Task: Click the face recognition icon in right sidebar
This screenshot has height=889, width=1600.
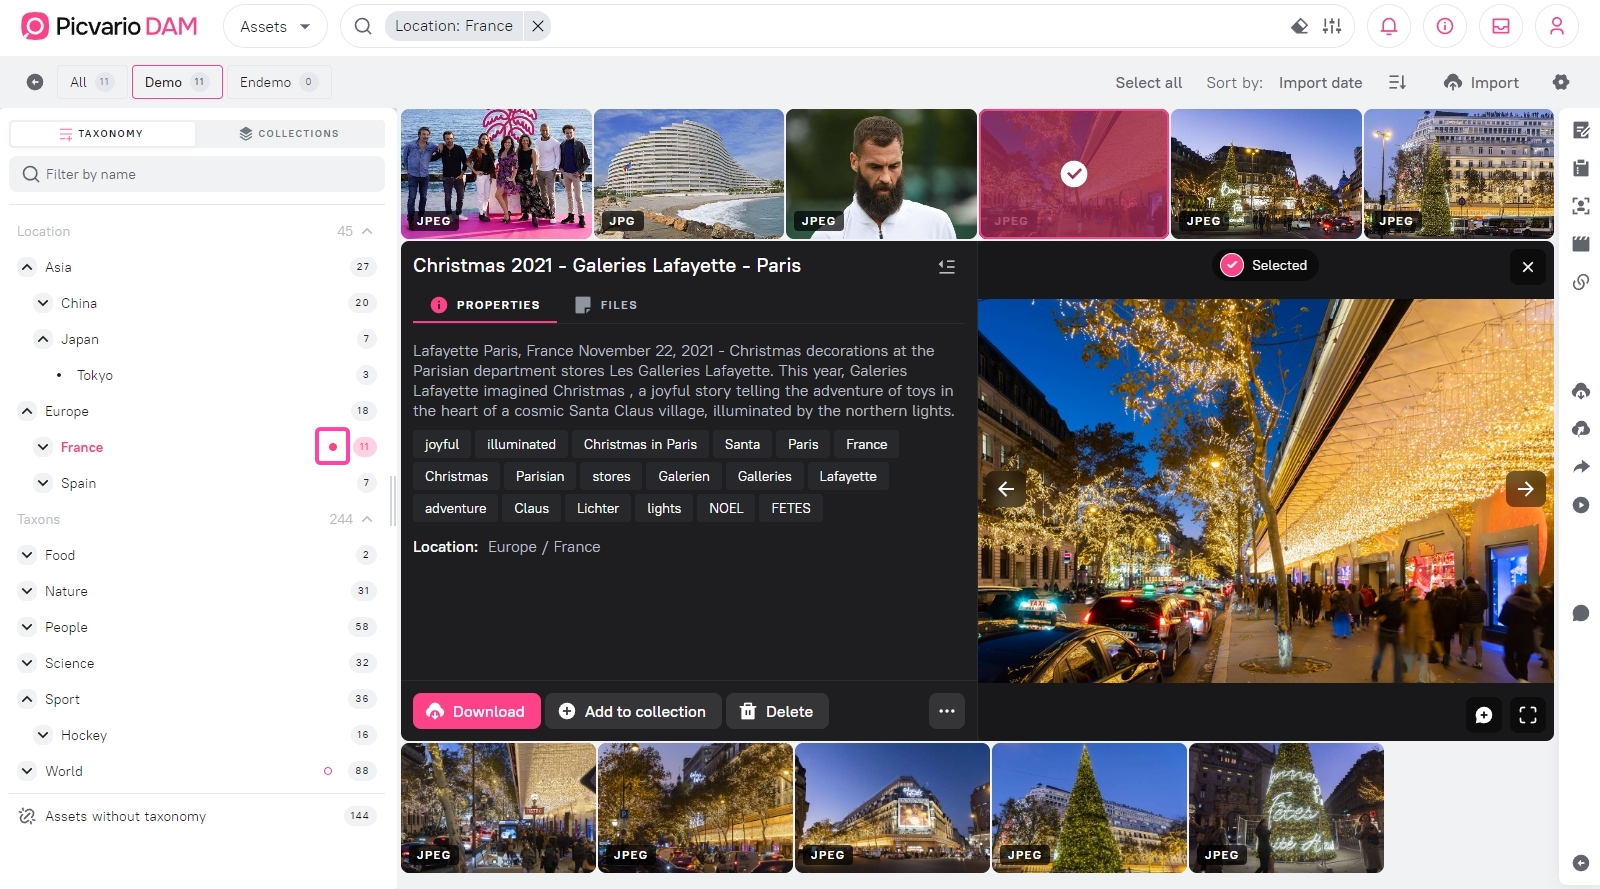Action: click(x=1581, y=206)
